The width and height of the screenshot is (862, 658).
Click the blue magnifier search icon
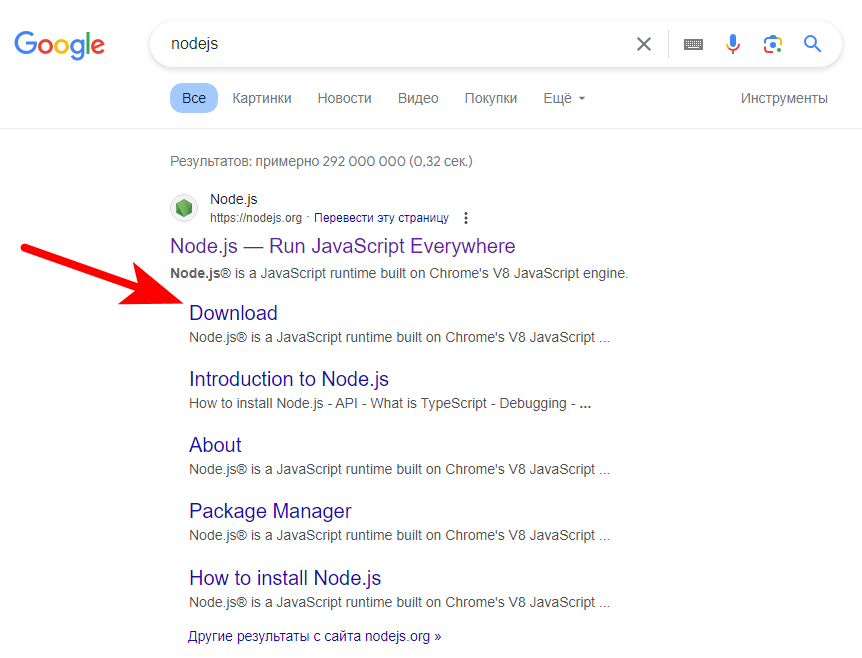click(812, 44)
